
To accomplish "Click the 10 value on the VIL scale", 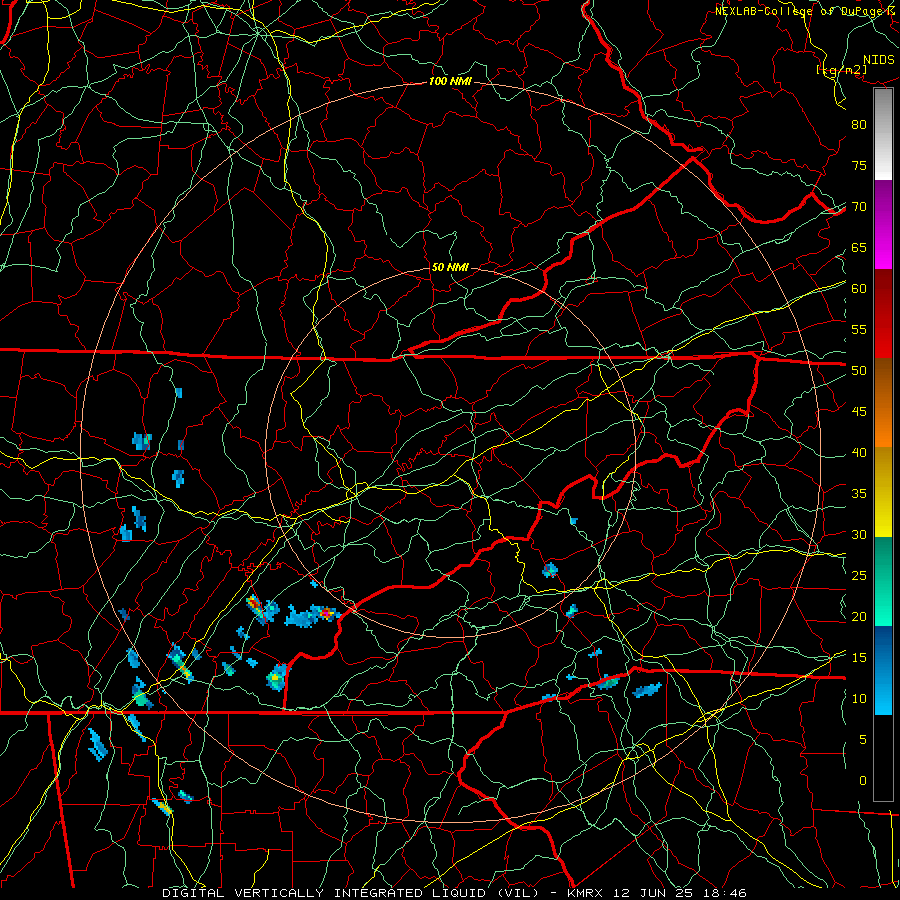I will 859,699.
